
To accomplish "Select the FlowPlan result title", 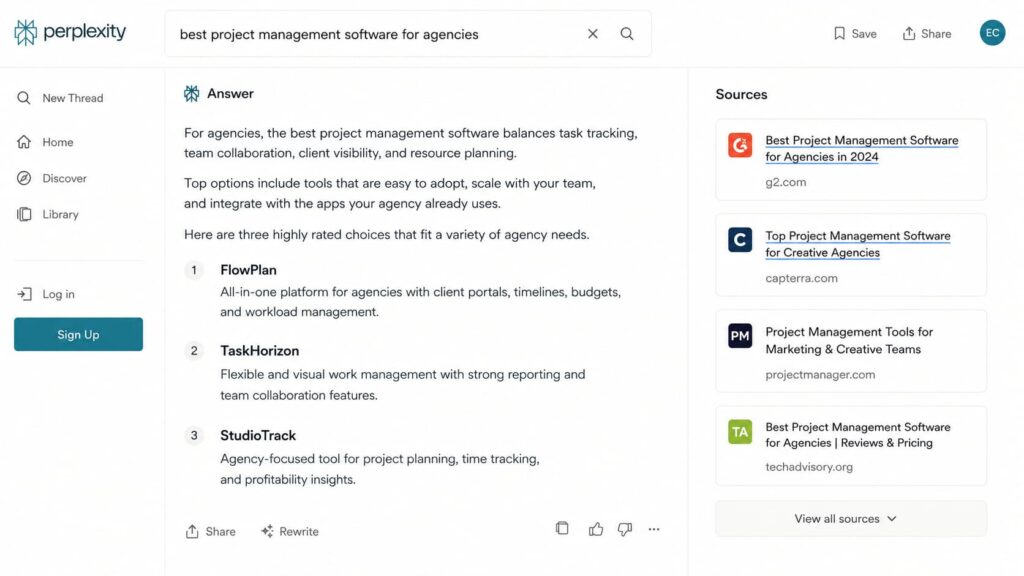I will [248, 270].
